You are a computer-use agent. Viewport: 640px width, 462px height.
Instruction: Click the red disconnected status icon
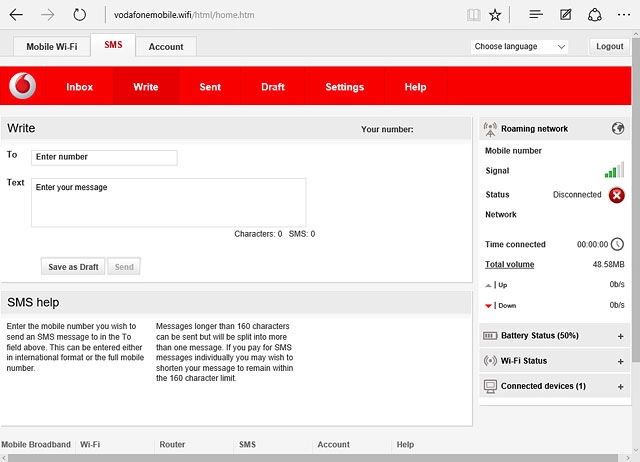click(616, 195)
